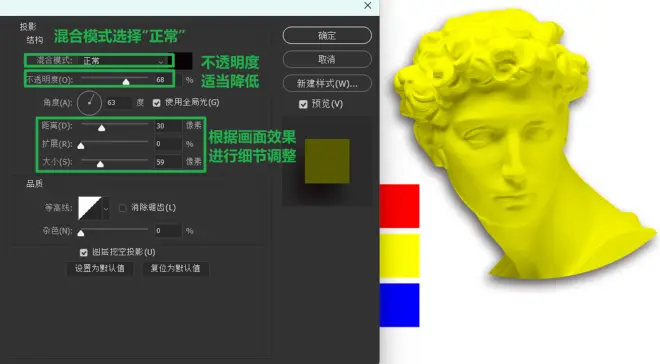
Task: Click the 等高线 contour thumbnail
Action: (90, 208)
